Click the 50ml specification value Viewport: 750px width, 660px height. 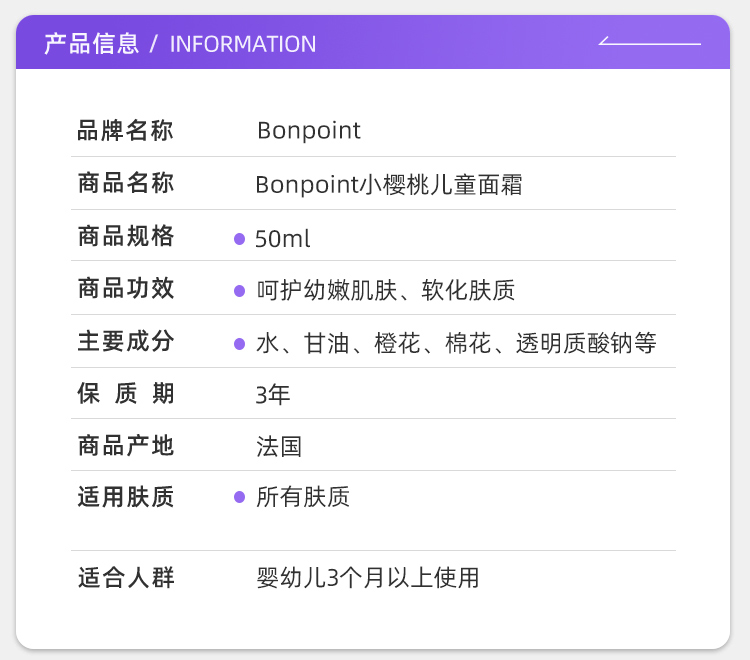pos(283,239)
